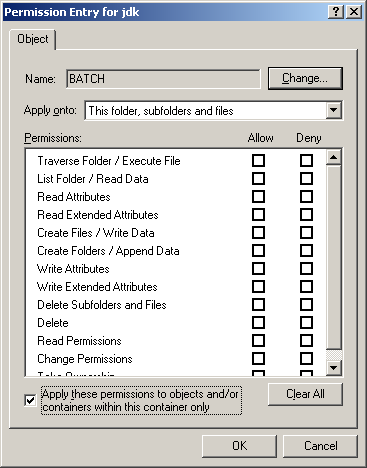This screenshot has width=367, height=468.
Task: Confirm with the OK button
Action: 239,446
